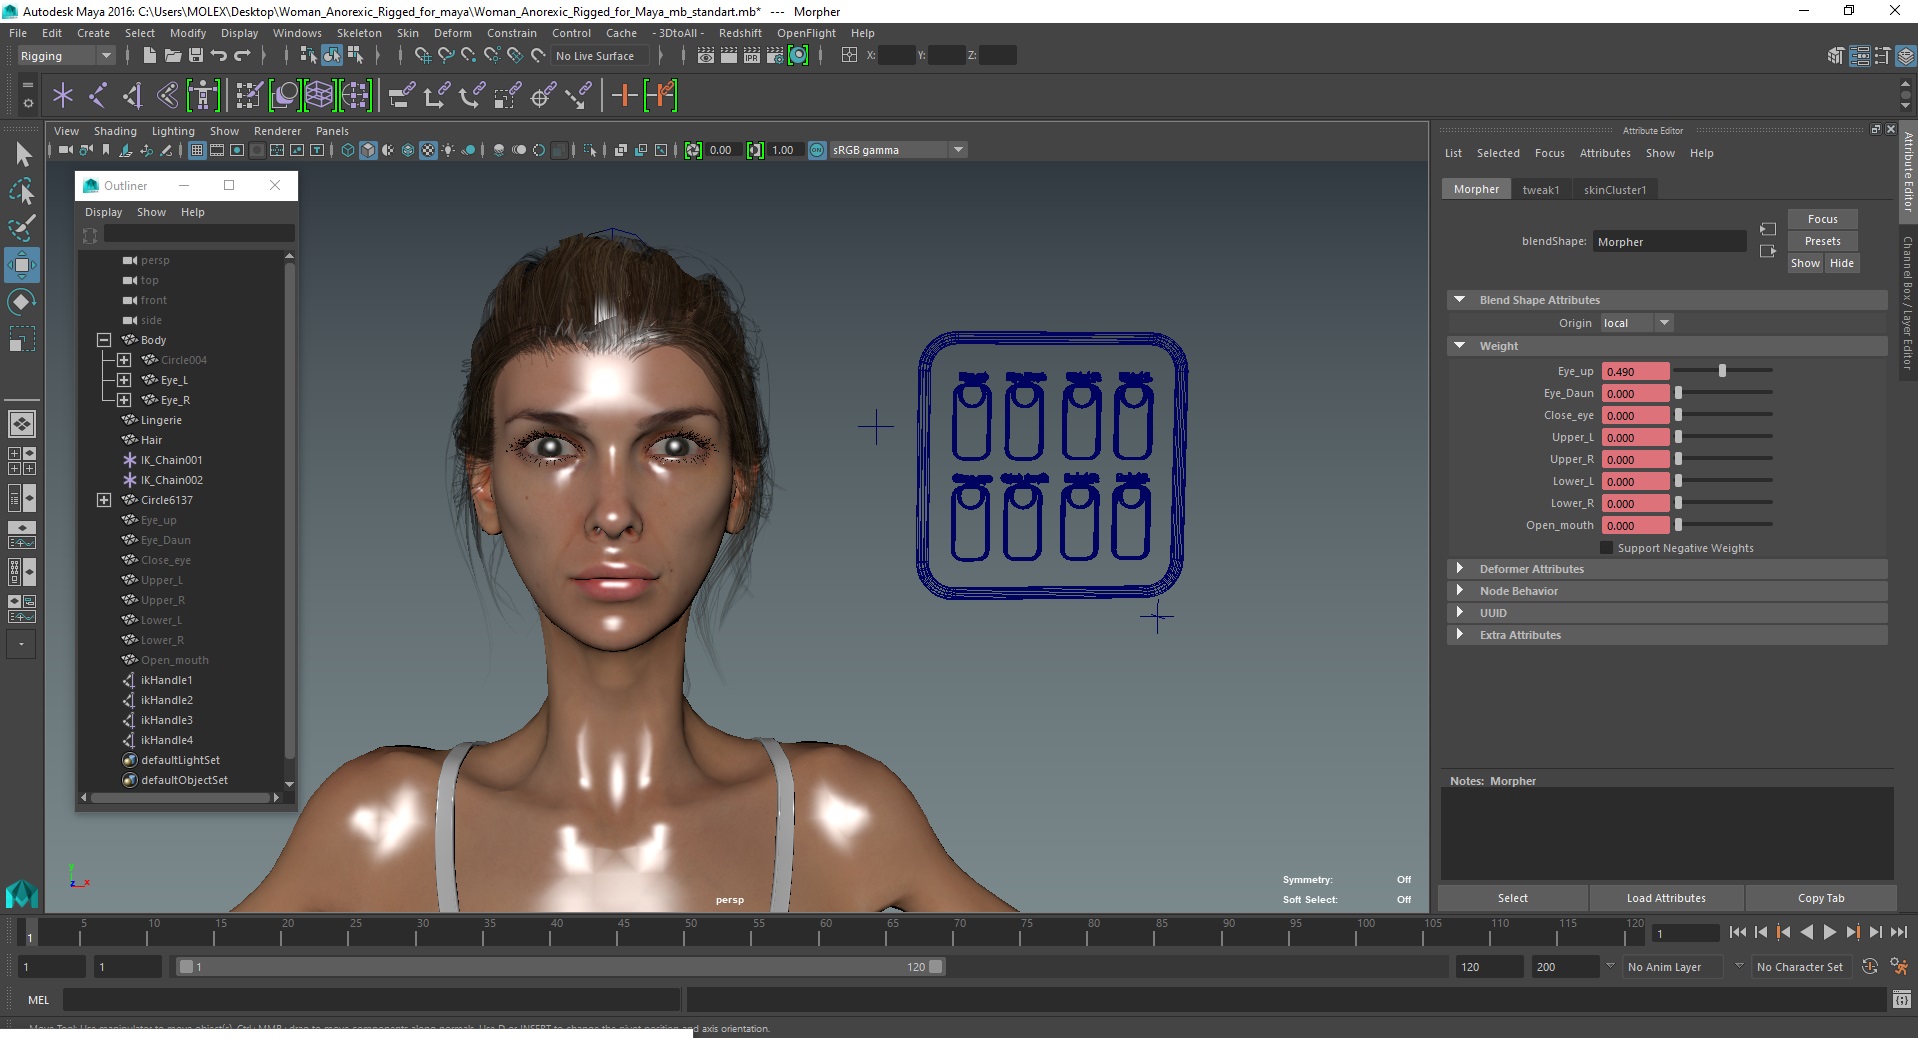Screen dimensions: 1918x1038
Task: Click the Hide button in Attribute Editor
Action: click(1842, 263)
